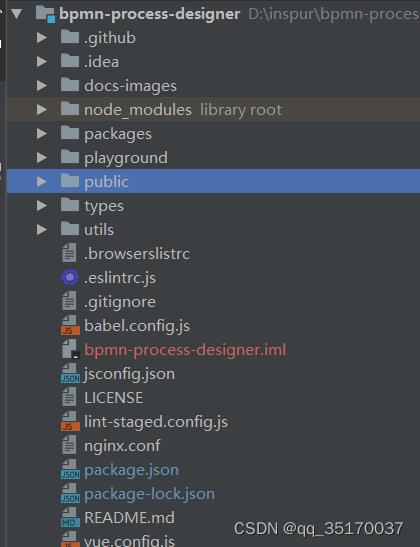Viewport: 420px width, 547px height.
Task: Select the .eslintrc.js file name
Action: pos(120,278)
